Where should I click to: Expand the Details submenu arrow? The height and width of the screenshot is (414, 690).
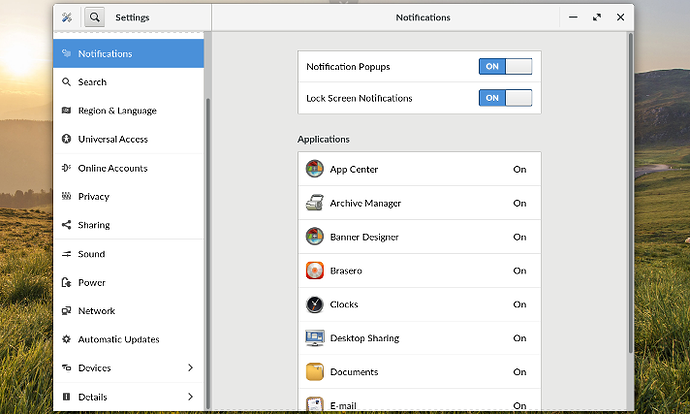(x=190, y=397)
